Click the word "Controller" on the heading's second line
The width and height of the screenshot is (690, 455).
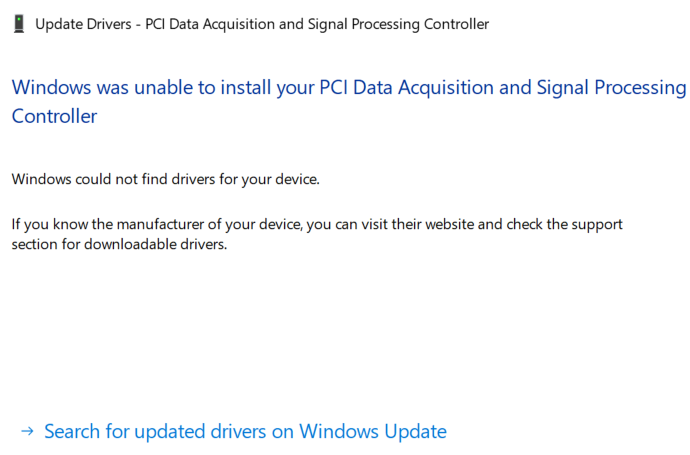point(54,116)
